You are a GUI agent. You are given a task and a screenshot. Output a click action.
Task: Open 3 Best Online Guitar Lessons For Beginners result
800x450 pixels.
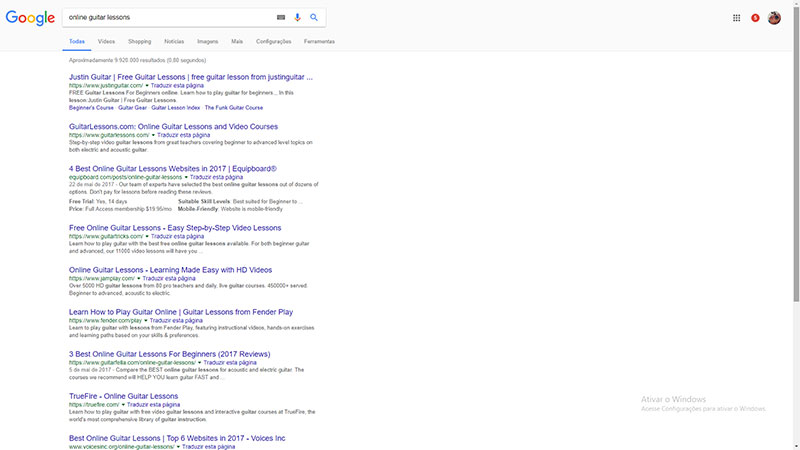coord(169,354)
